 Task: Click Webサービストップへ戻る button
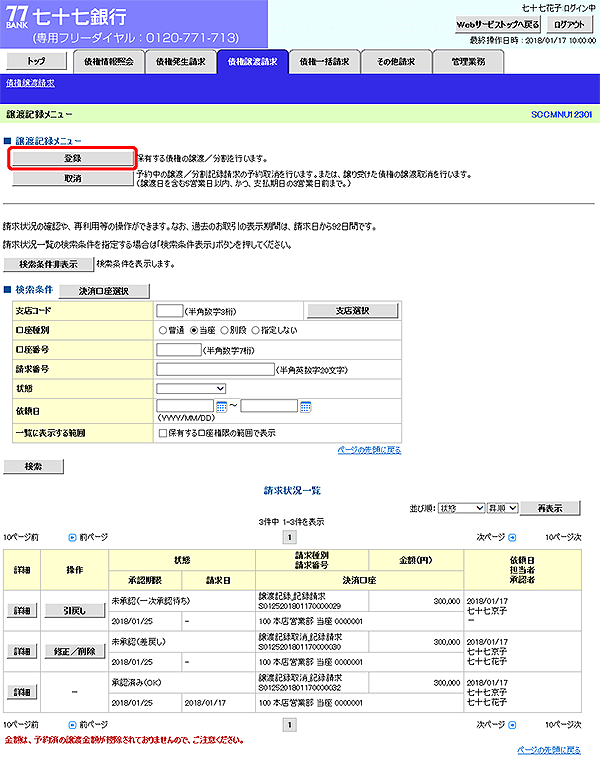pyautogui.click(x=498, y=25)
